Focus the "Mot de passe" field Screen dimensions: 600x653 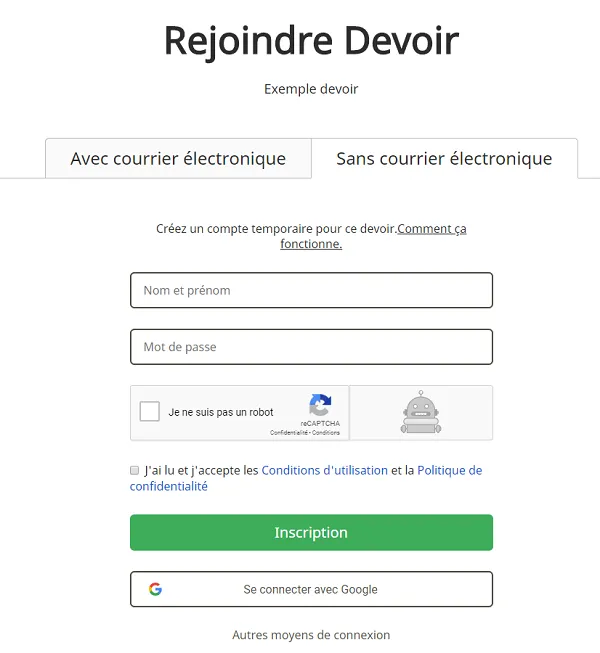tap(311, 347)
